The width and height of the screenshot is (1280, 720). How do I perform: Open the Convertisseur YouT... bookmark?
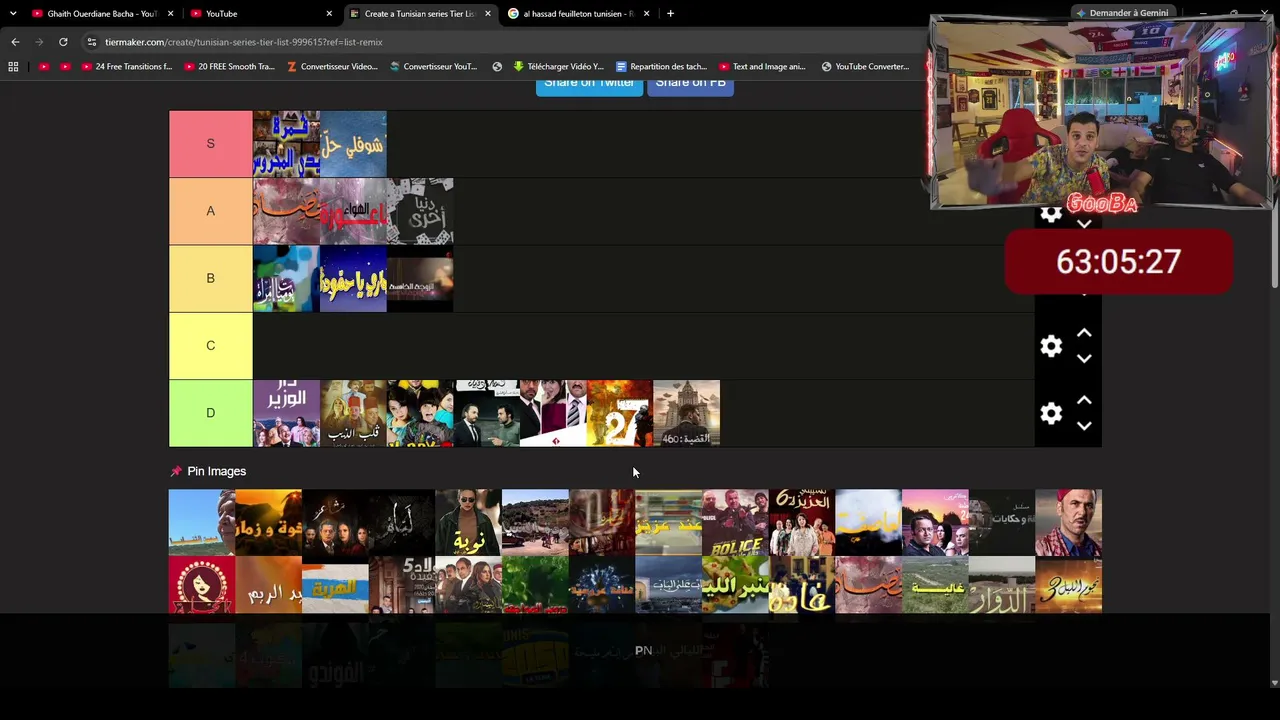click(434, 67)
